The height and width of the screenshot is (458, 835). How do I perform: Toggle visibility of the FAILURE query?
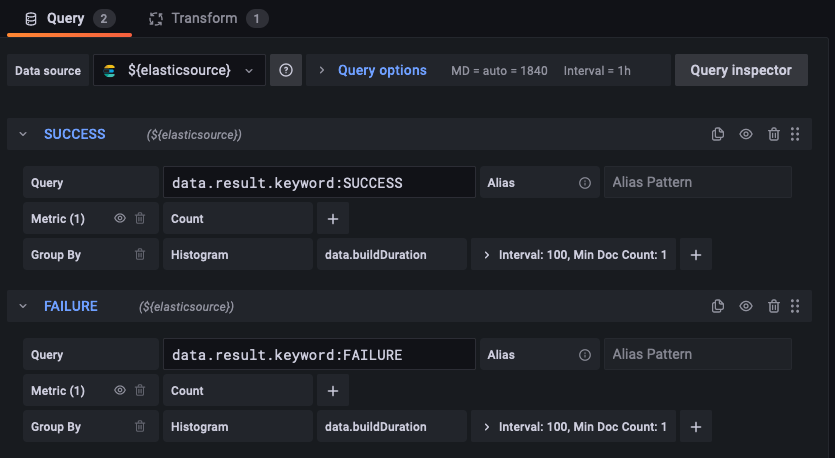(x=746, y=306)
